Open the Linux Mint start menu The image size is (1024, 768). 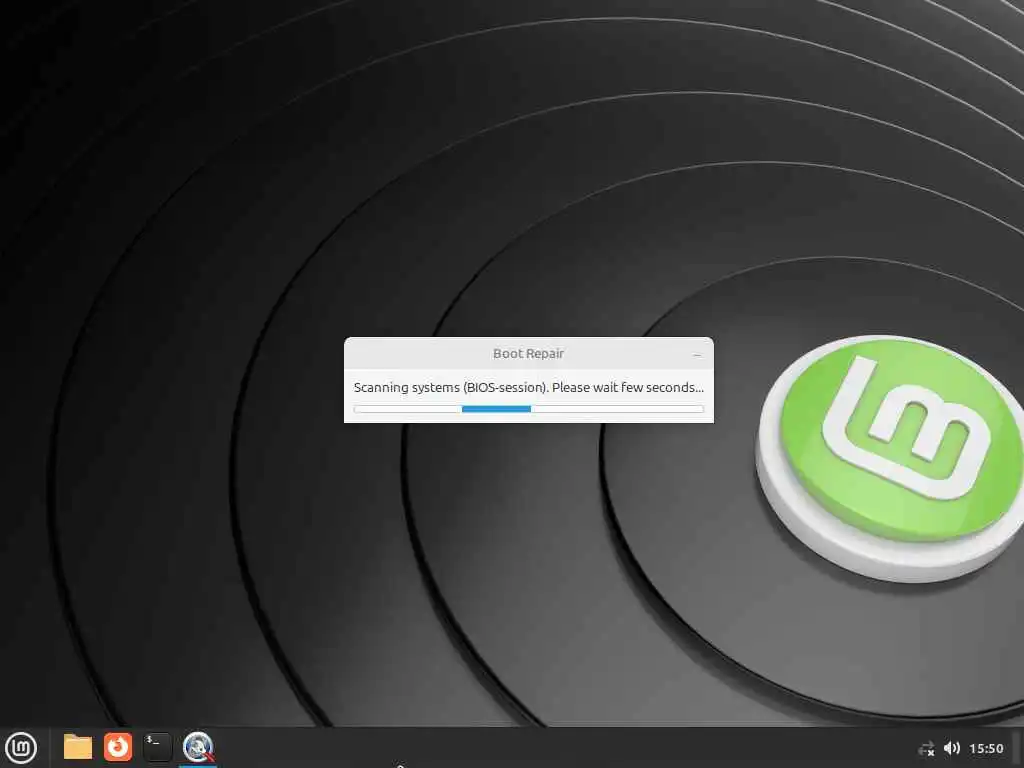pos(21,748)
